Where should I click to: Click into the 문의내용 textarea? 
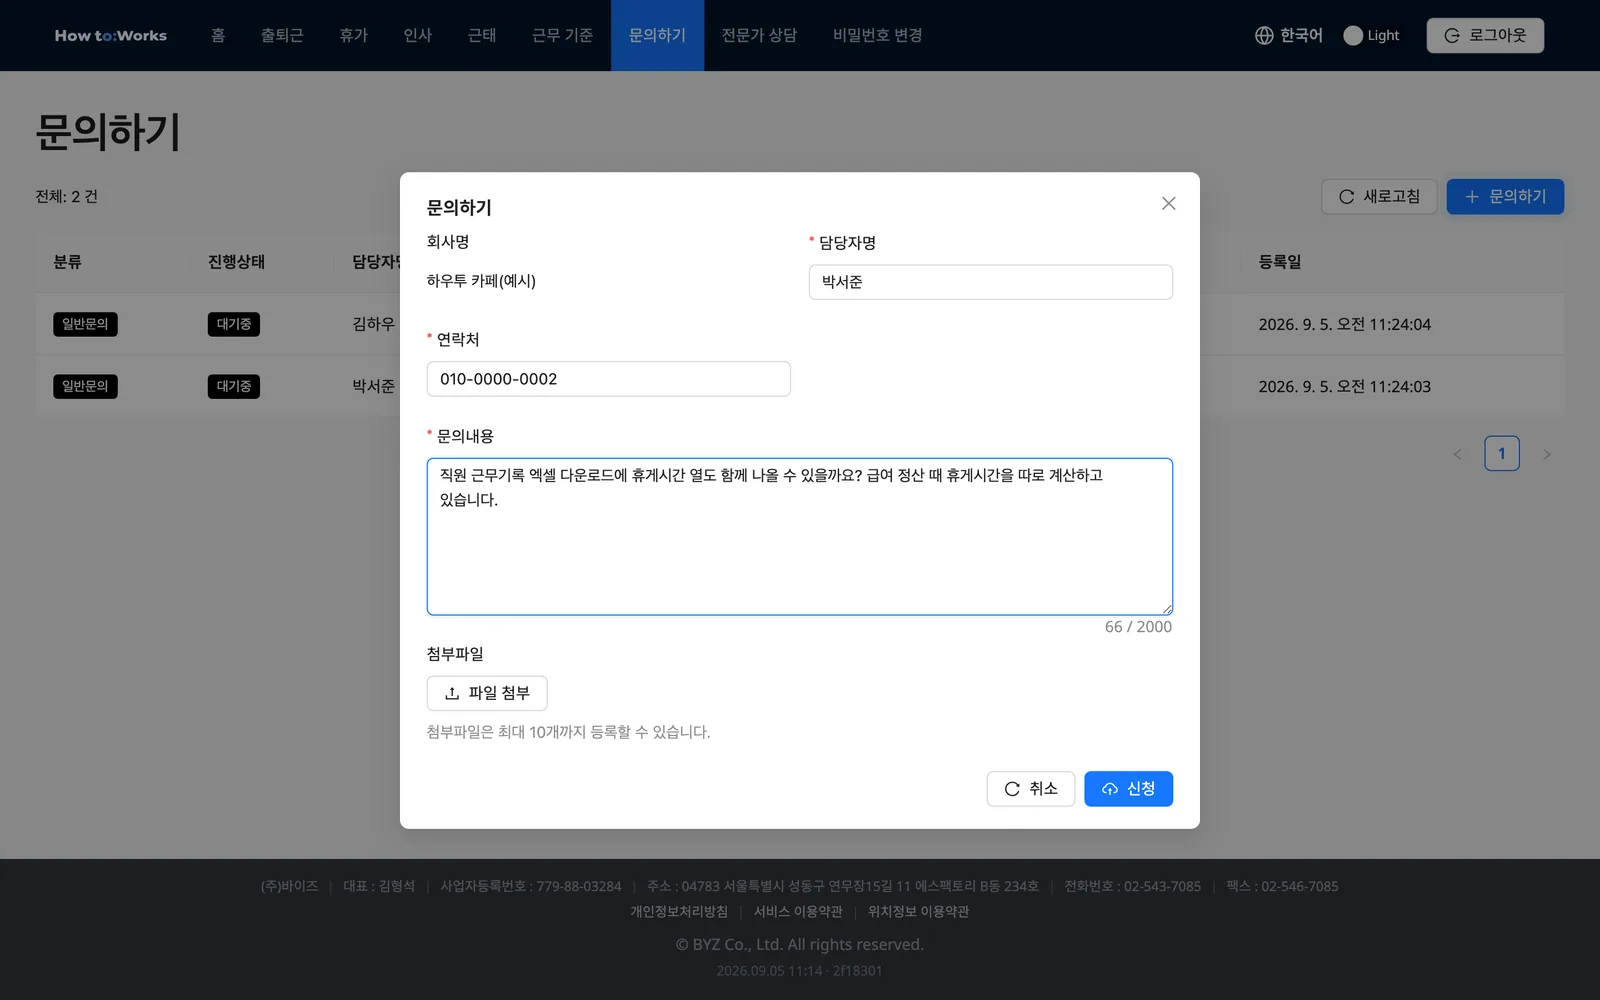[x=800, y=537]
